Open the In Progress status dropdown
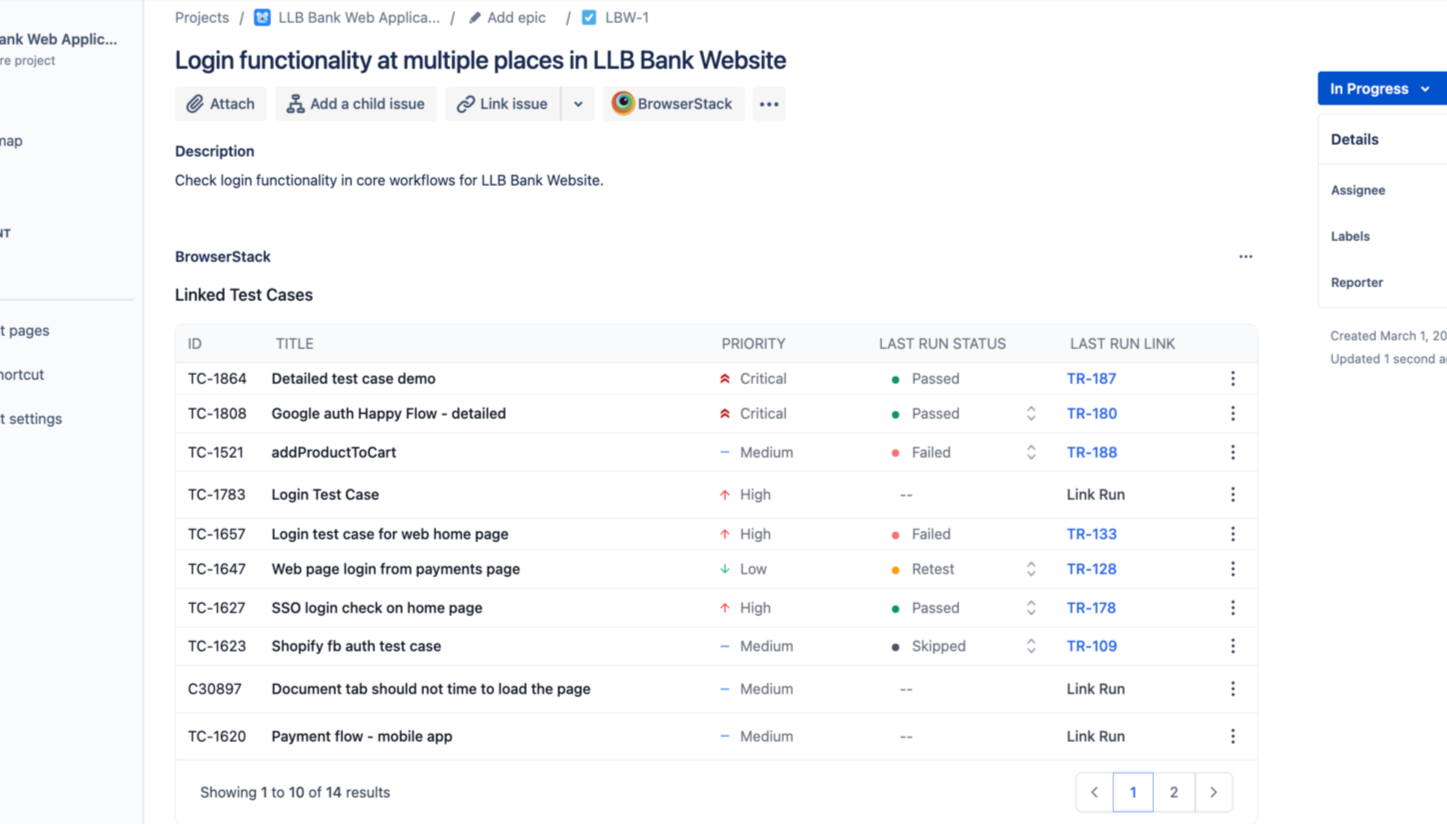Screen dimensions: 1447x824 (x=1380, y=89)
